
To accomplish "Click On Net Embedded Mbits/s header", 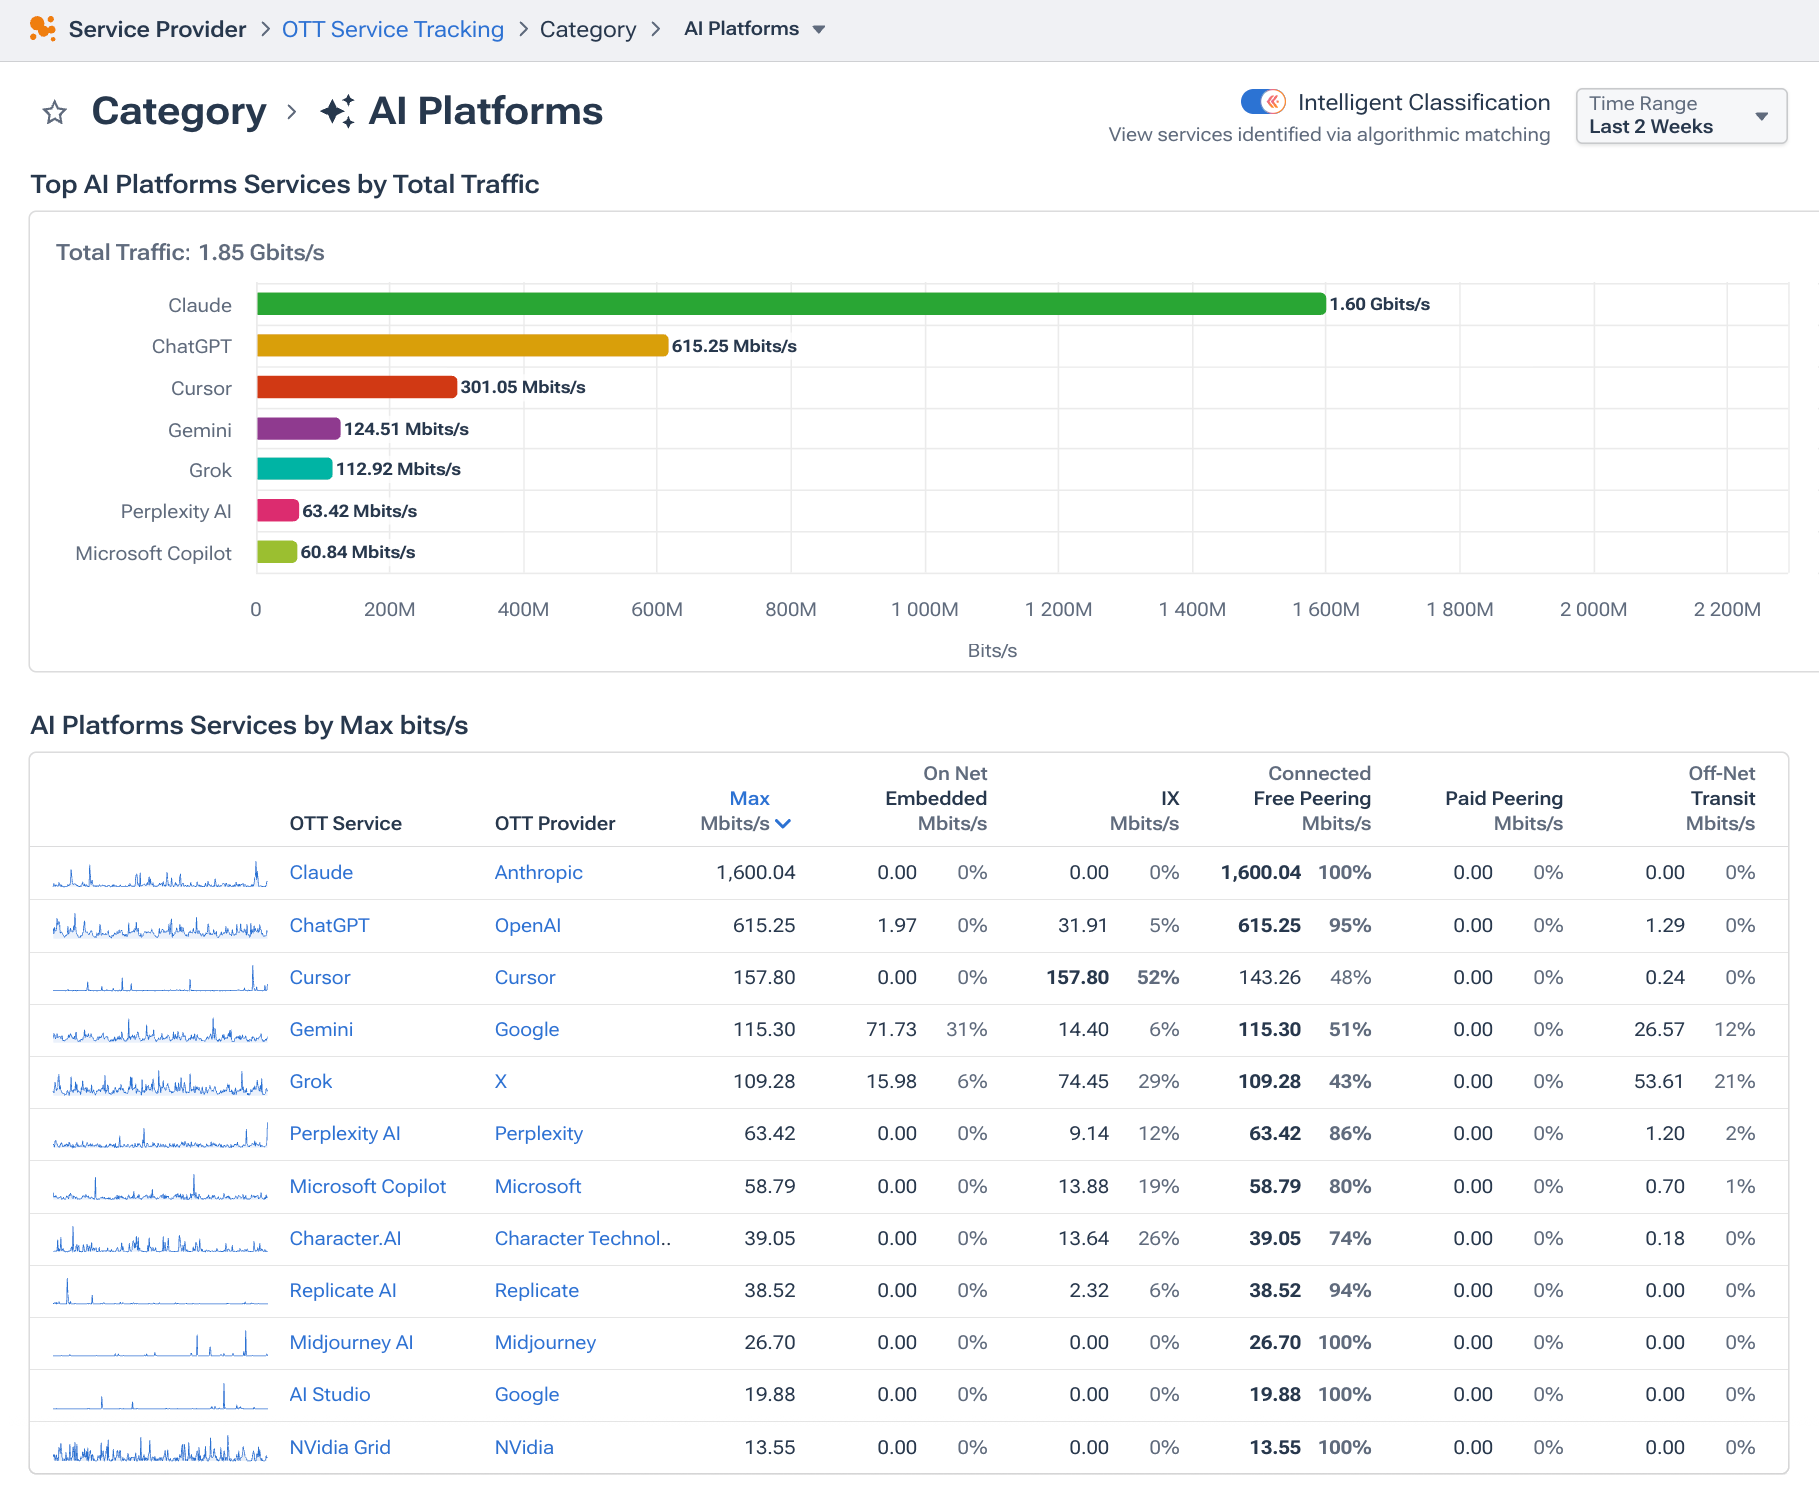I will (936, 798).
